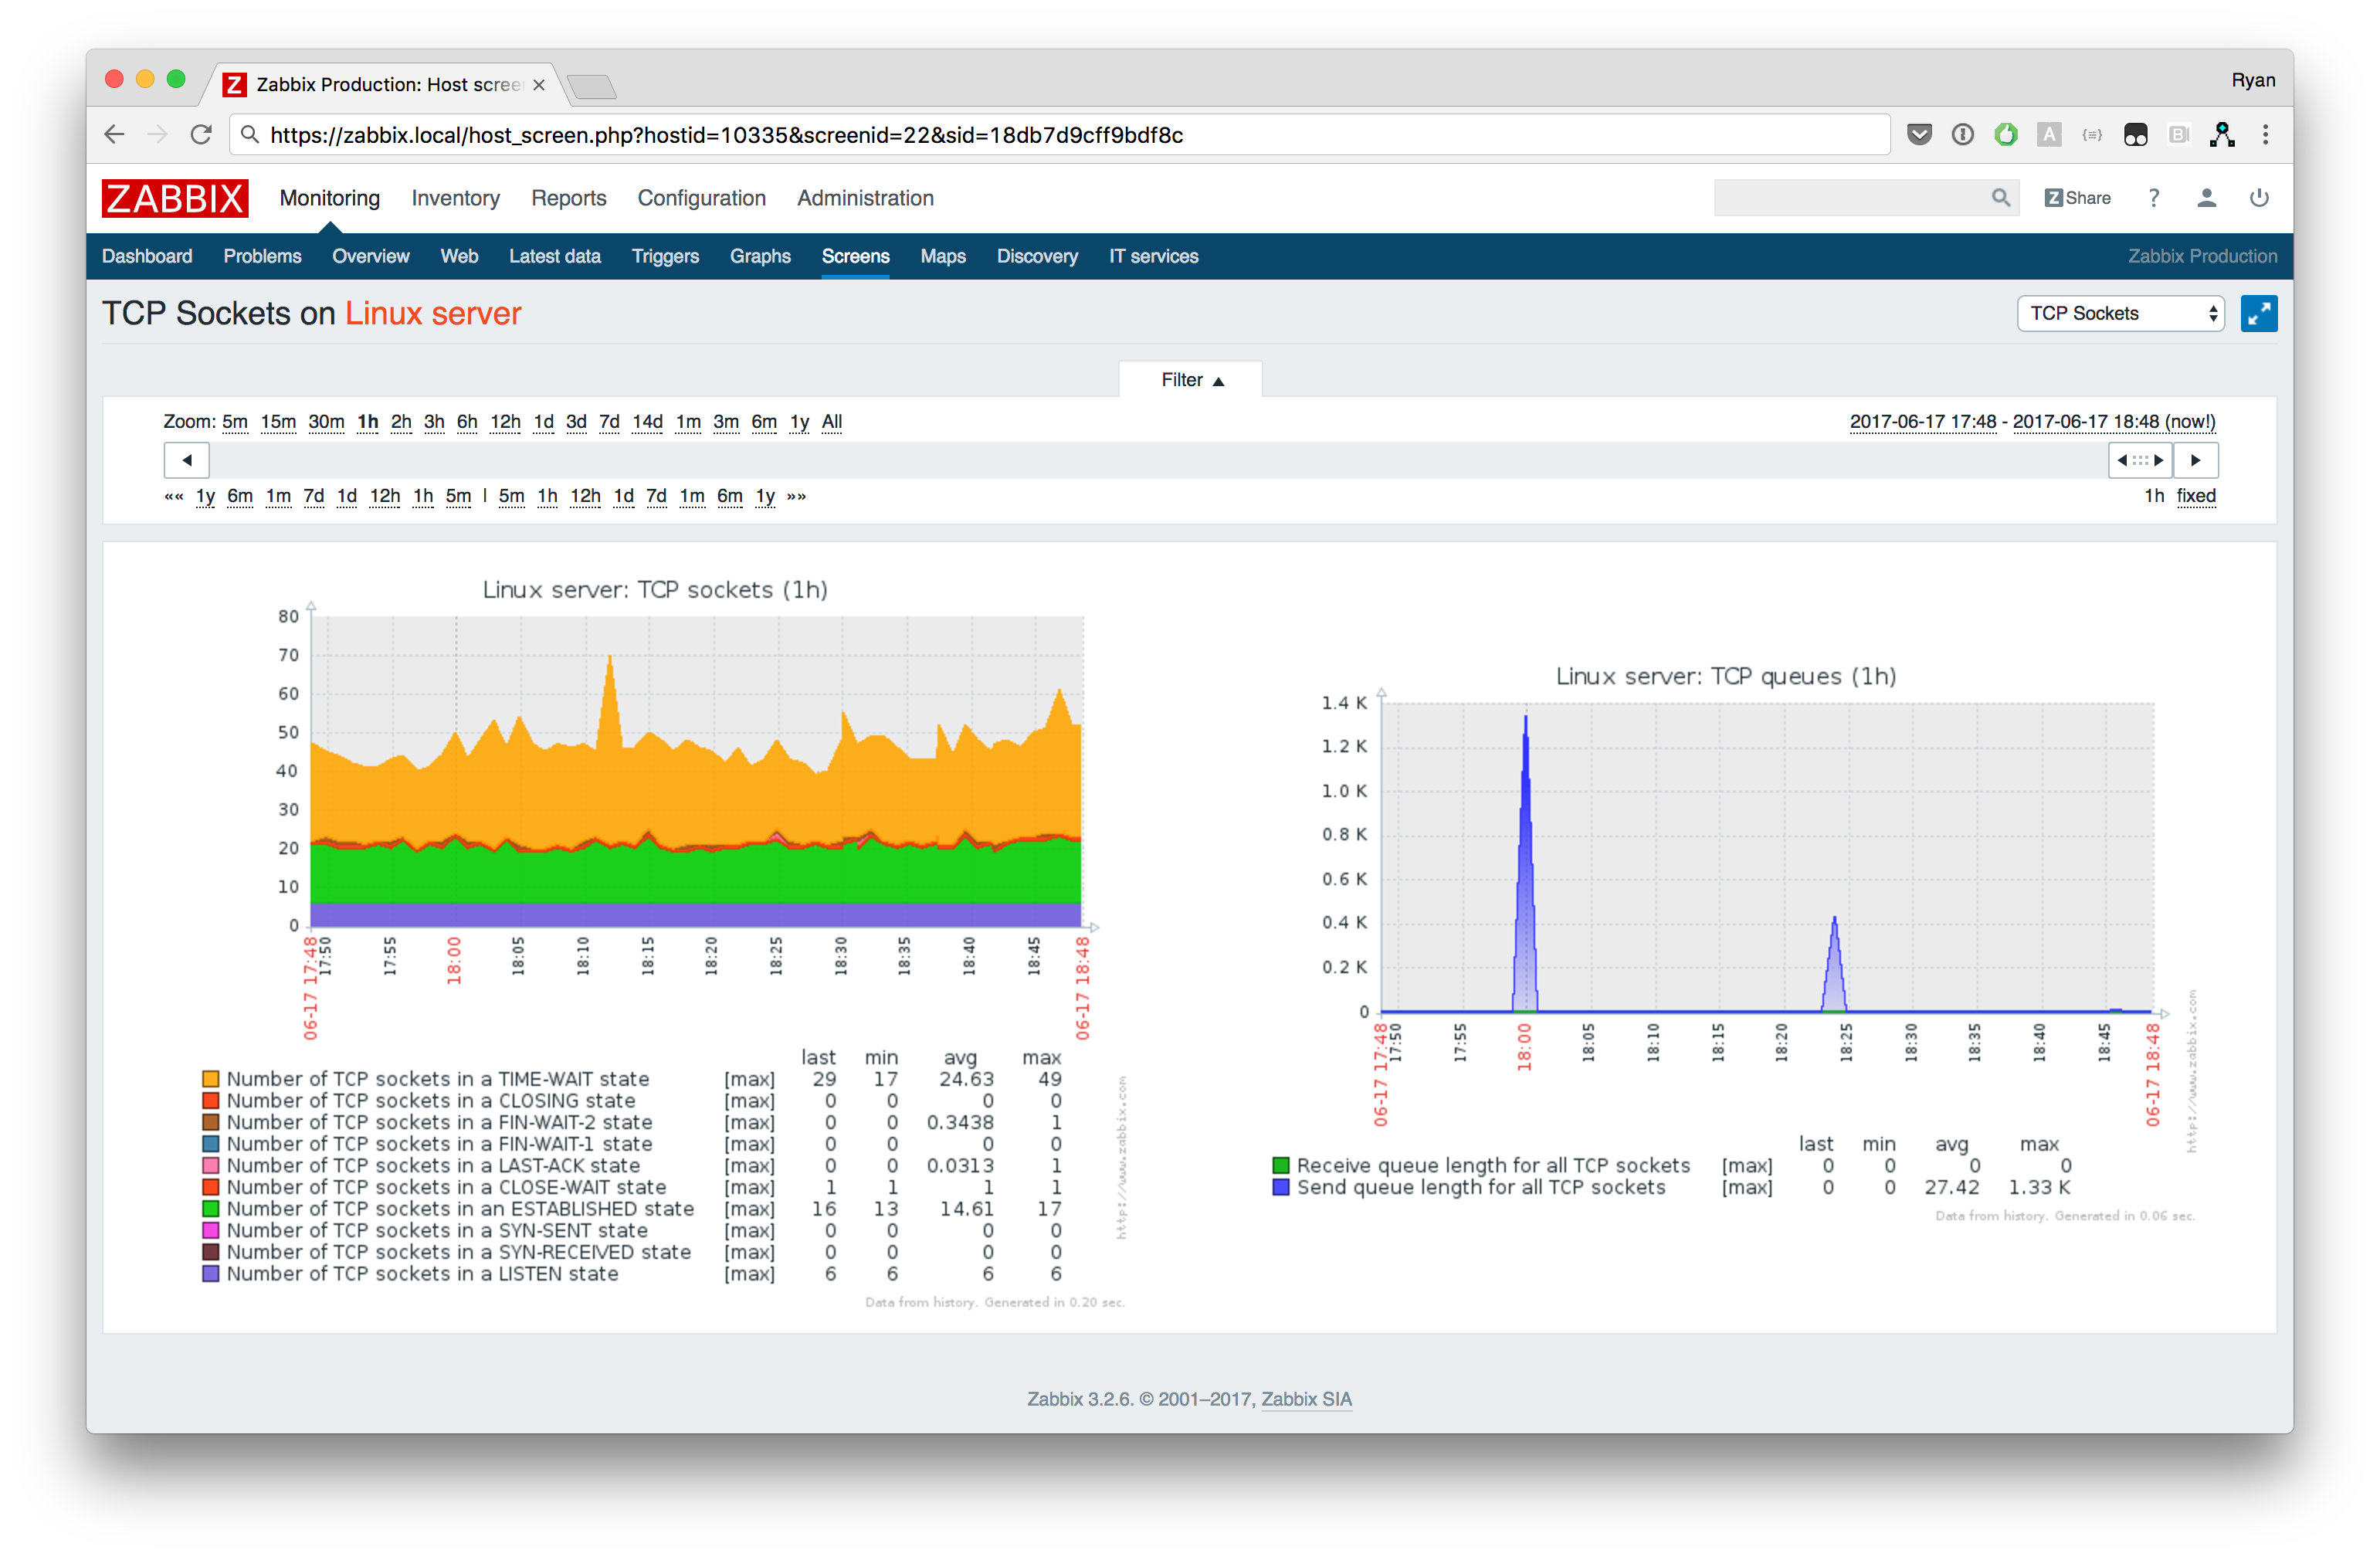Image resolution: width=2380 pixels, height=1557 pixels.
Task: Open the Configuration menu
Action: pos(701,198)
